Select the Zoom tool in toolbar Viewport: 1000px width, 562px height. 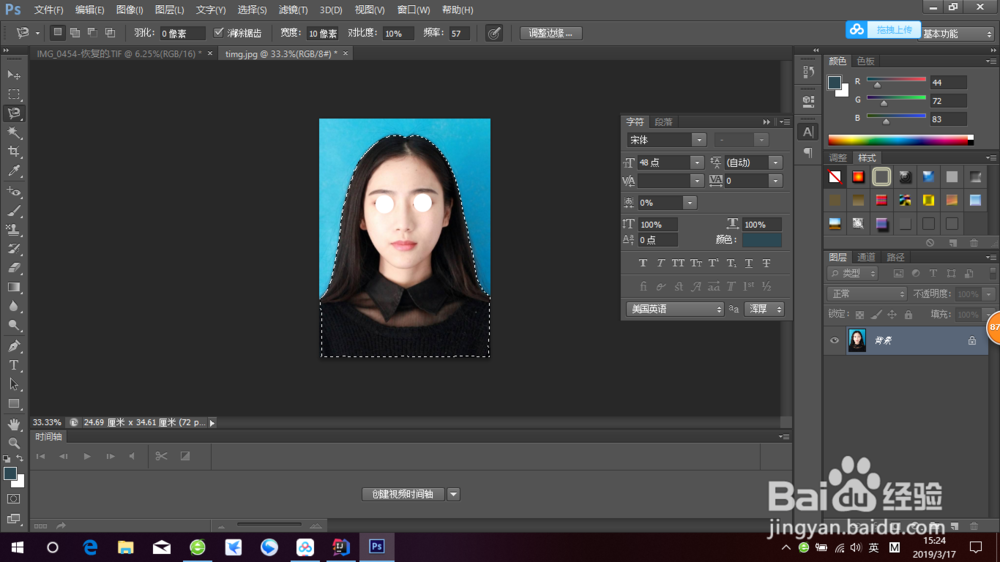[14, 443]
